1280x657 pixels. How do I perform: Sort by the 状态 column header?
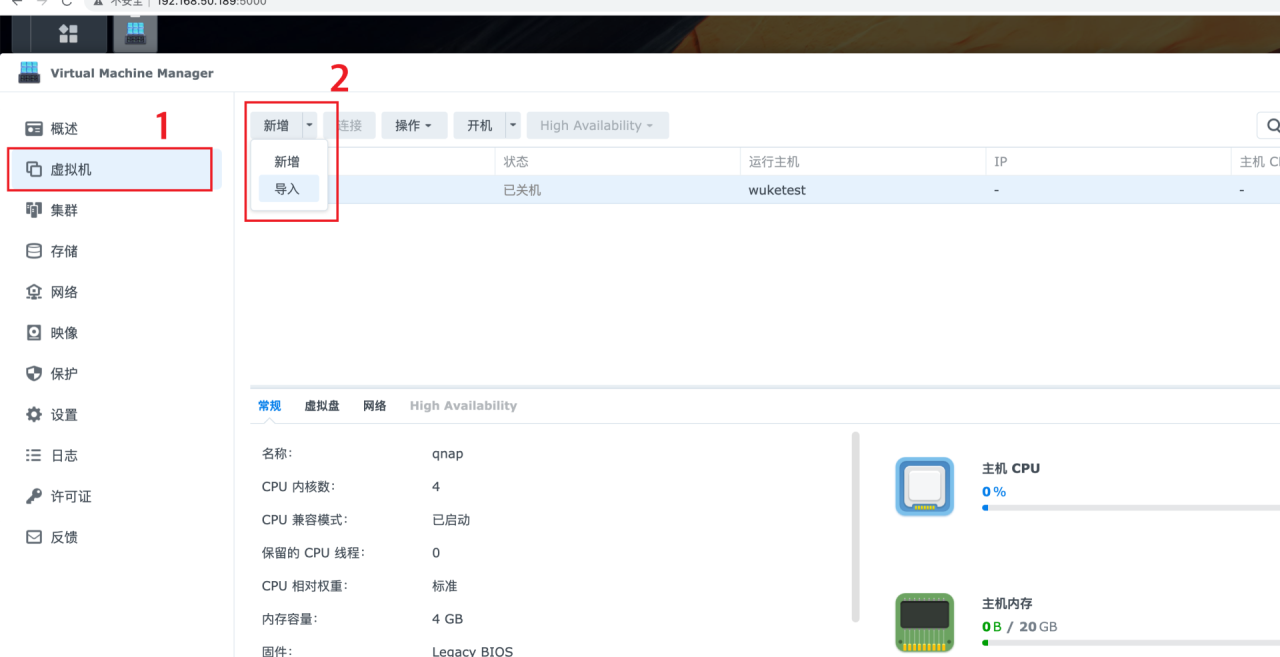click(618, 162)
